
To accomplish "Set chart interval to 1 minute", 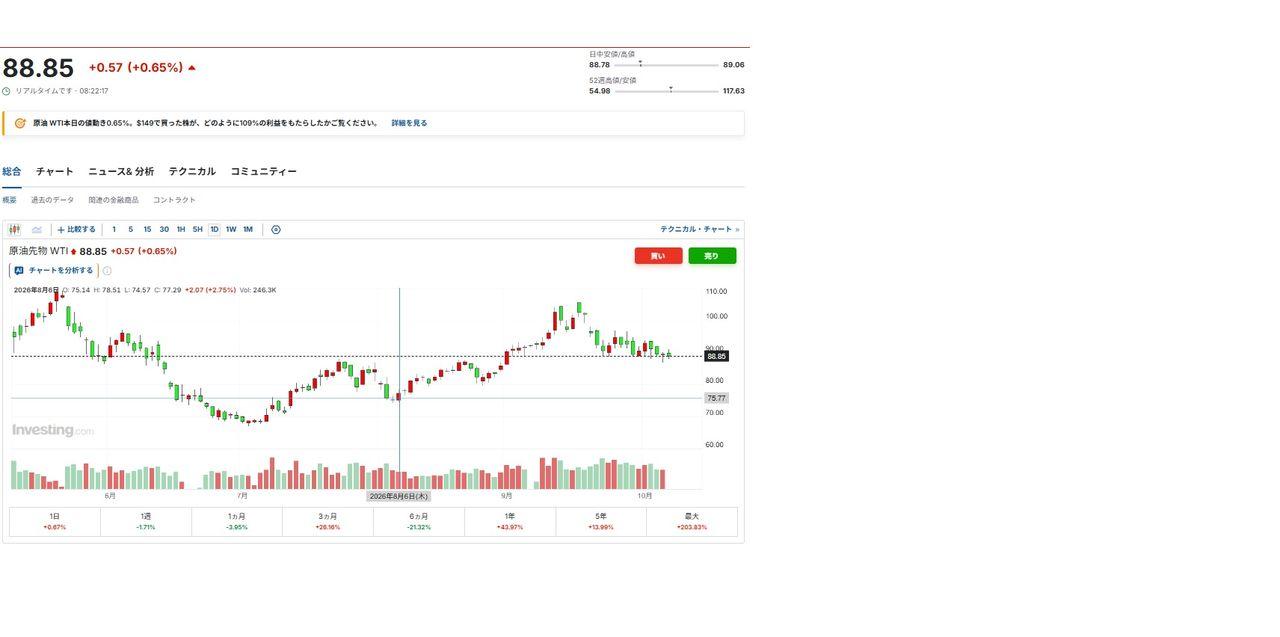I will point(114,230).
